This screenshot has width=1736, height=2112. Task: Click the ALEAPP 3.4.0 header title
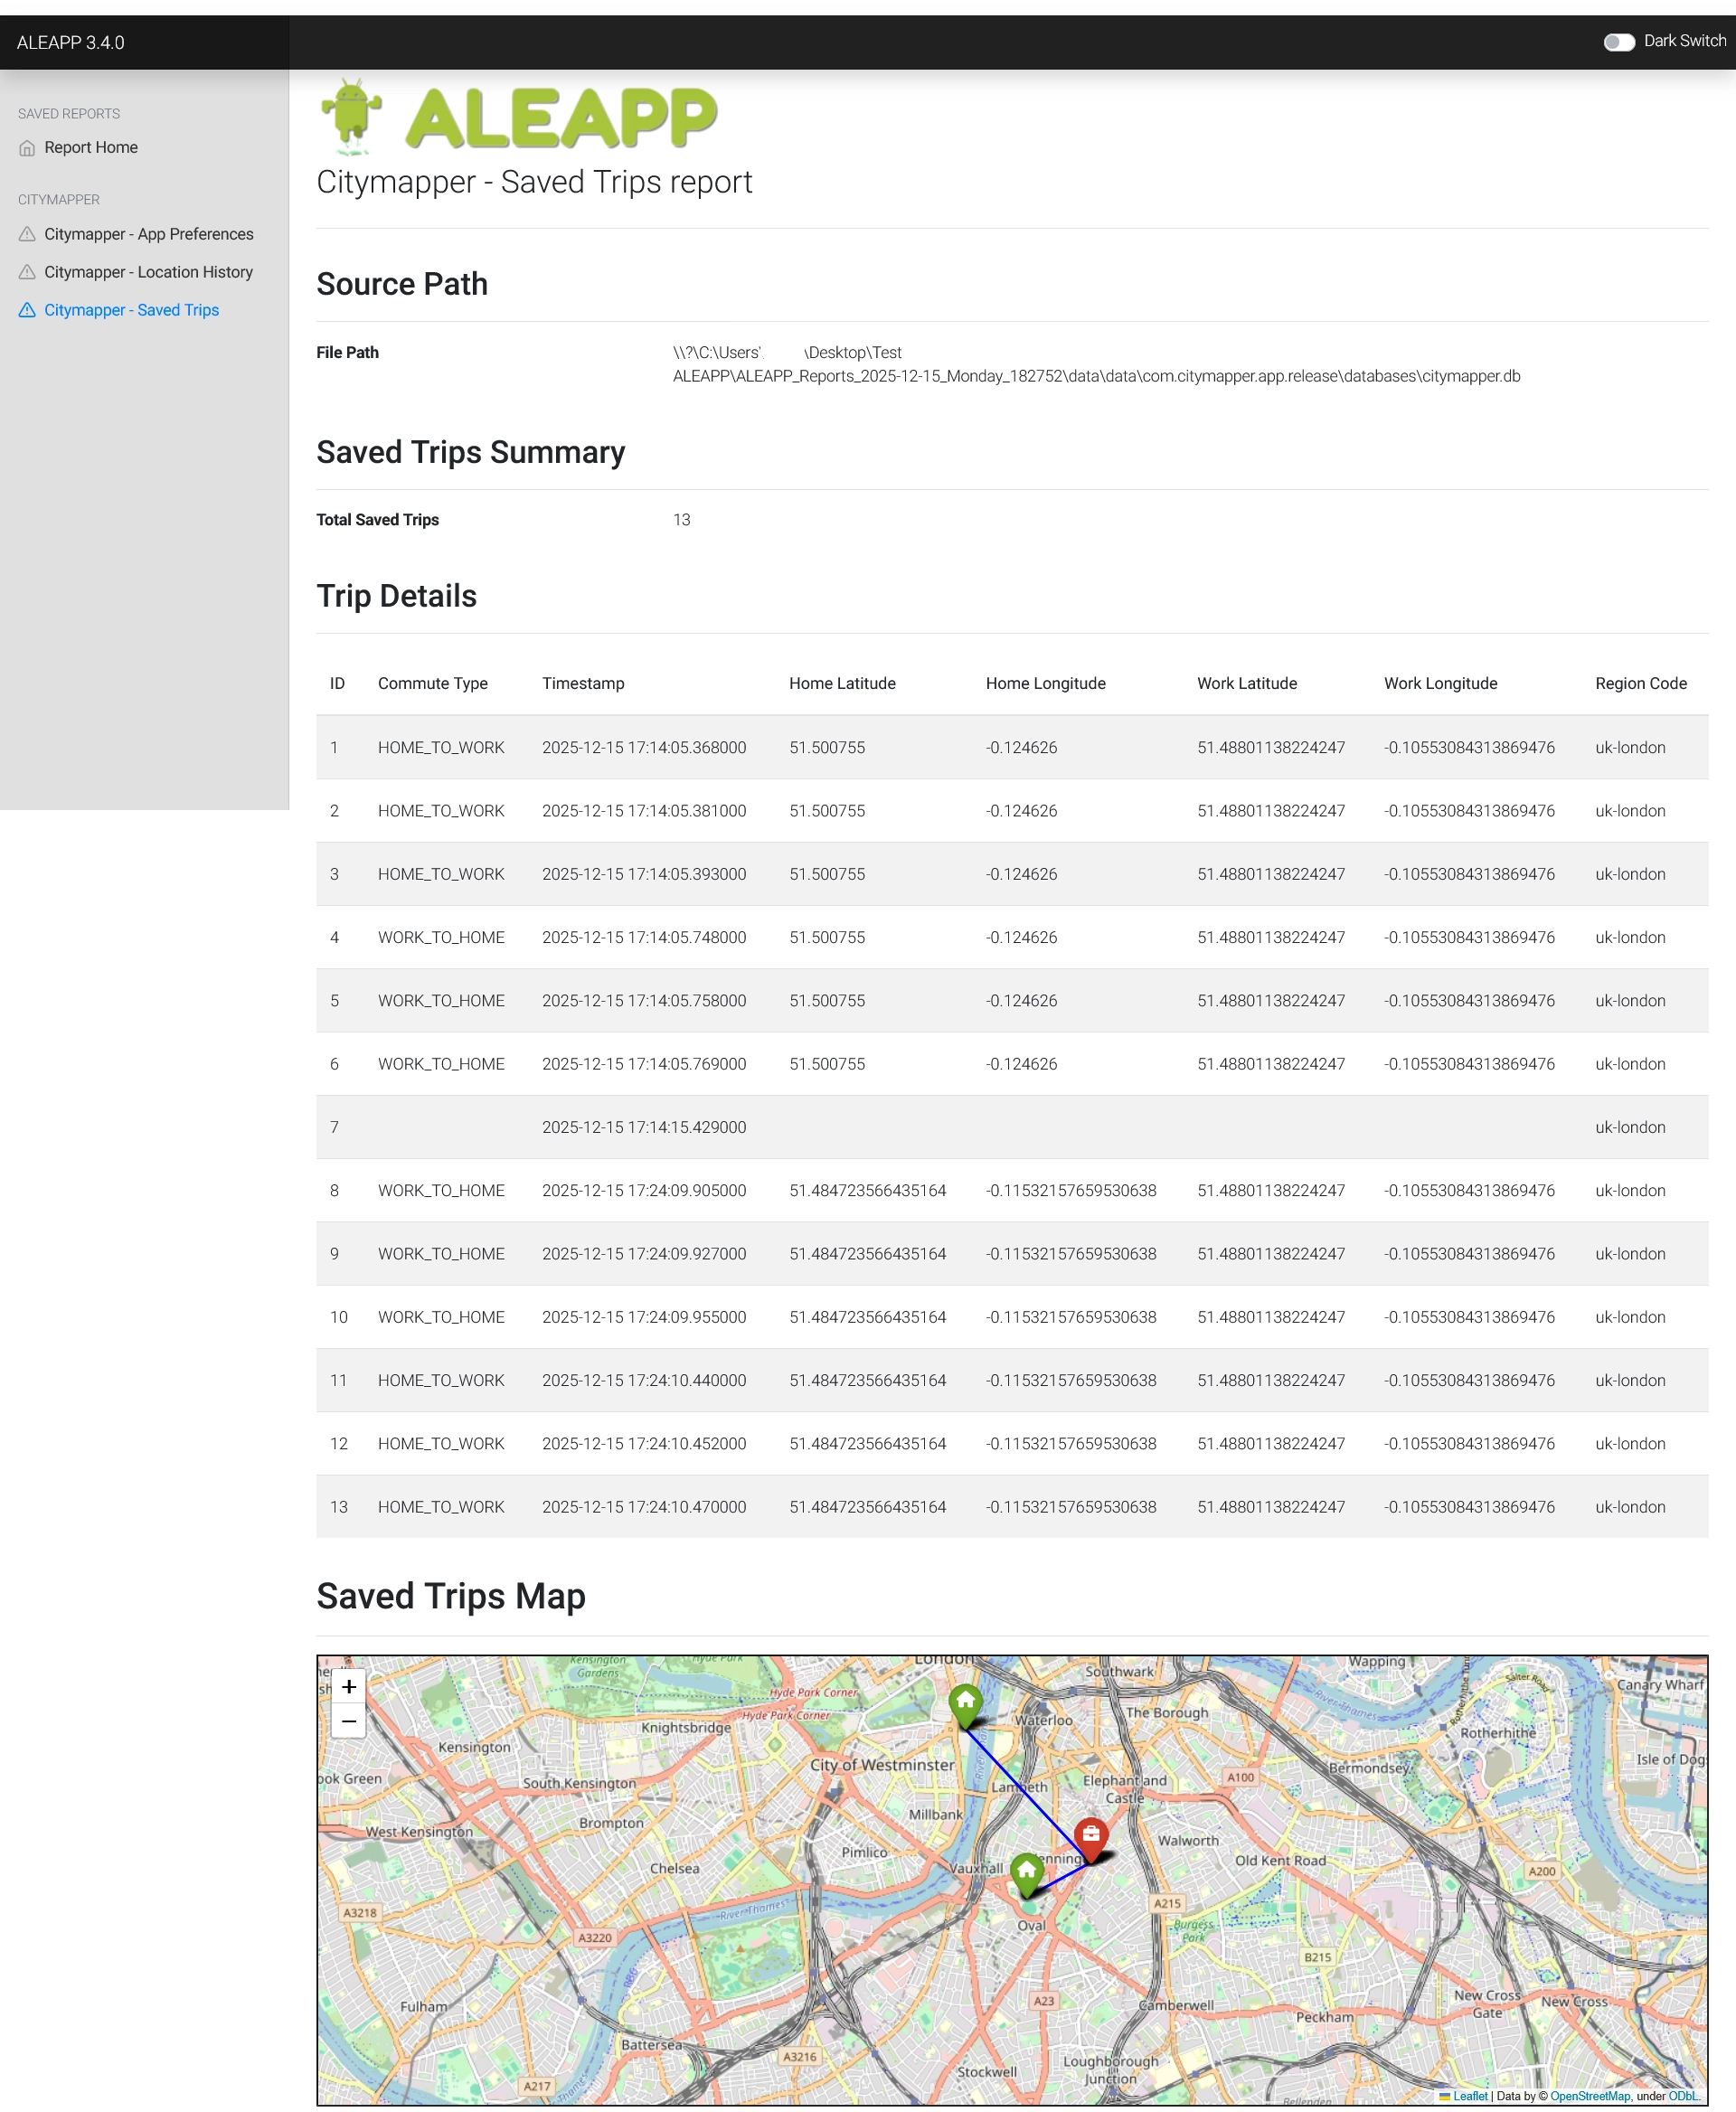point(71,43)
